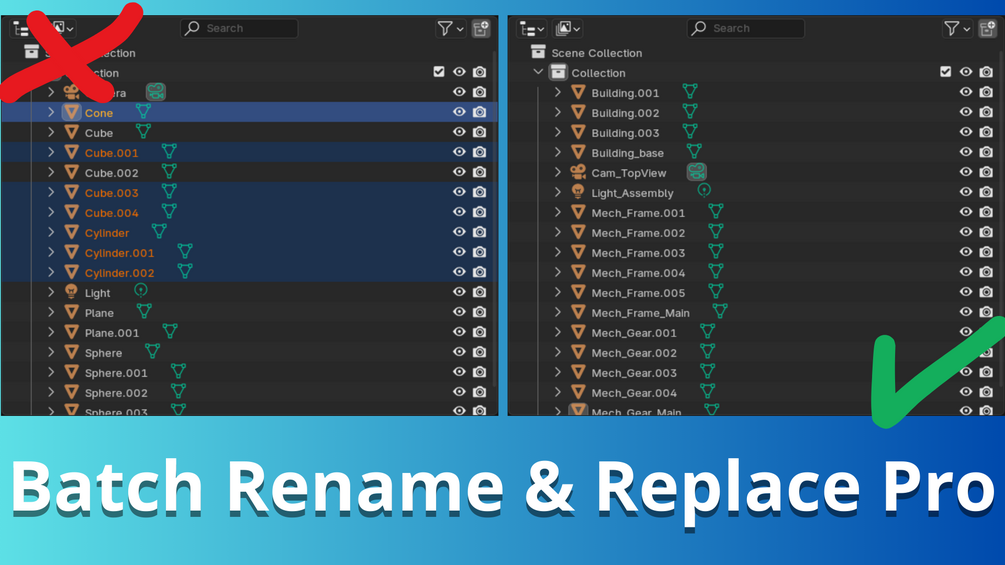Hide Cylinder in viewport via eye icon
The image size is (1005, 565).
point(459,232)
